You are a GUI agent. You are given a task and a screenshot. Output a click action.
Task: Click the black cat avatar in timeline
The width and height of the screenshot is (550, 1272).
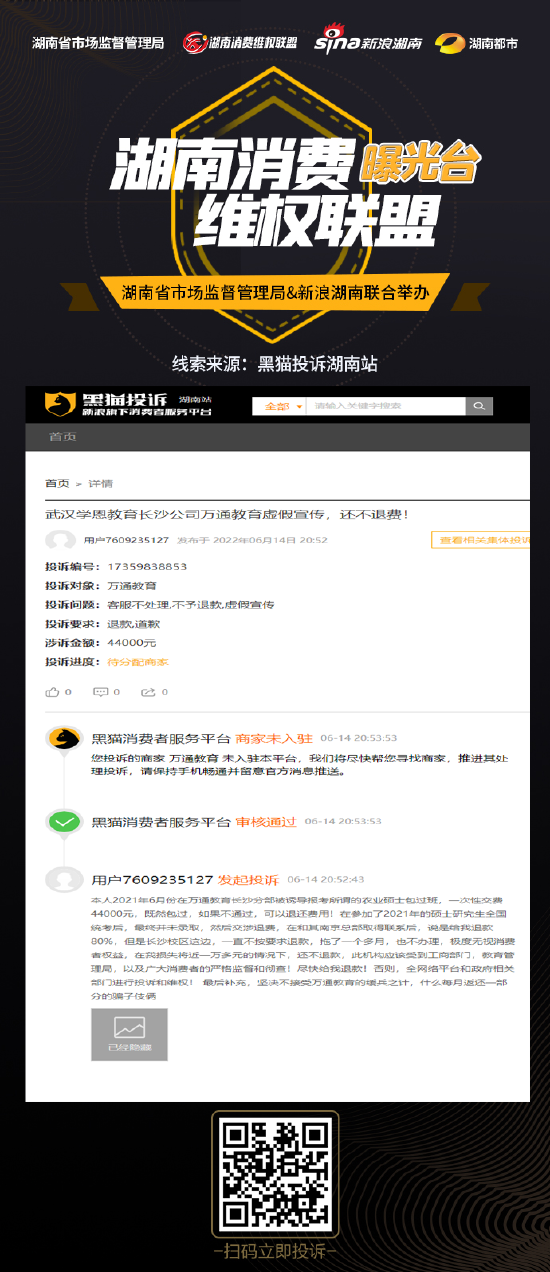pyautogui.click(x=65, y=739)
